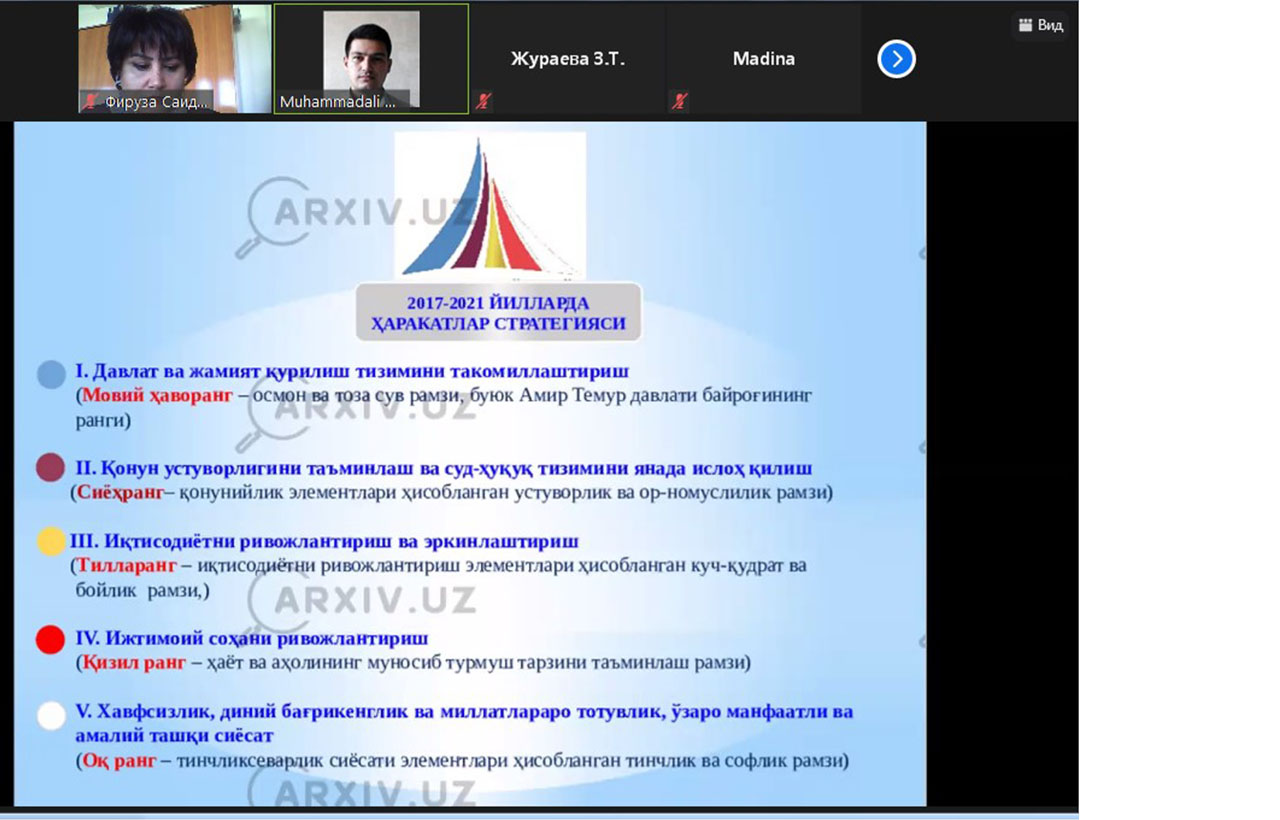Click the blue circle beside heading I
This screenshot has height=820, width=1280.
coord(51,374)
